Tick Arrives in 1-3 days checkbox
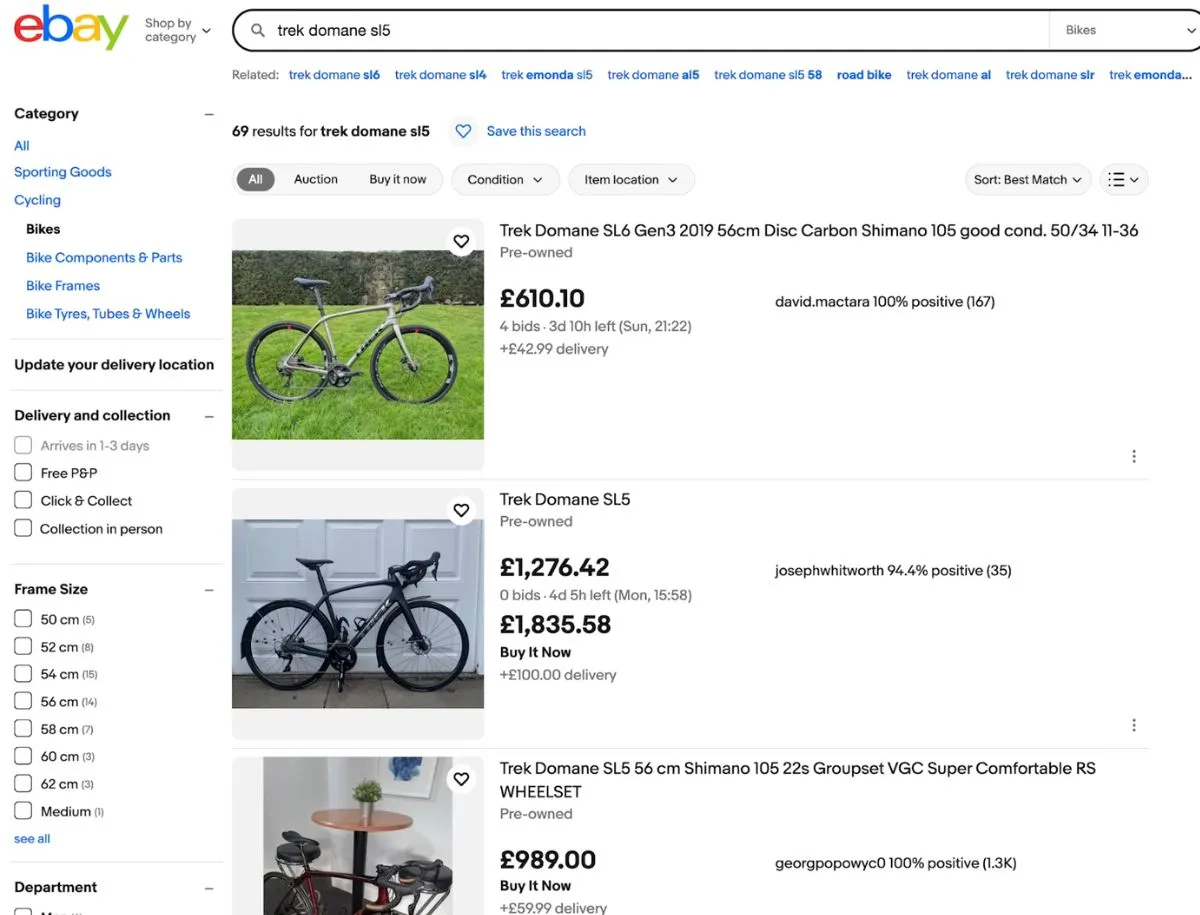Image resolution: width=1200 pixels, height=915 pixels. click(x=23, y=445)
